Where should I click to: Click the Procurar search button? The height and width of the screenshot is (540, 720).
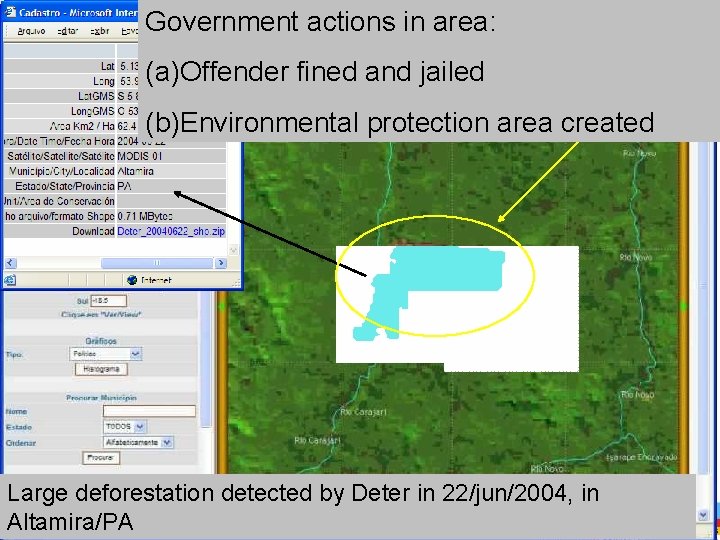click(101, 457)
